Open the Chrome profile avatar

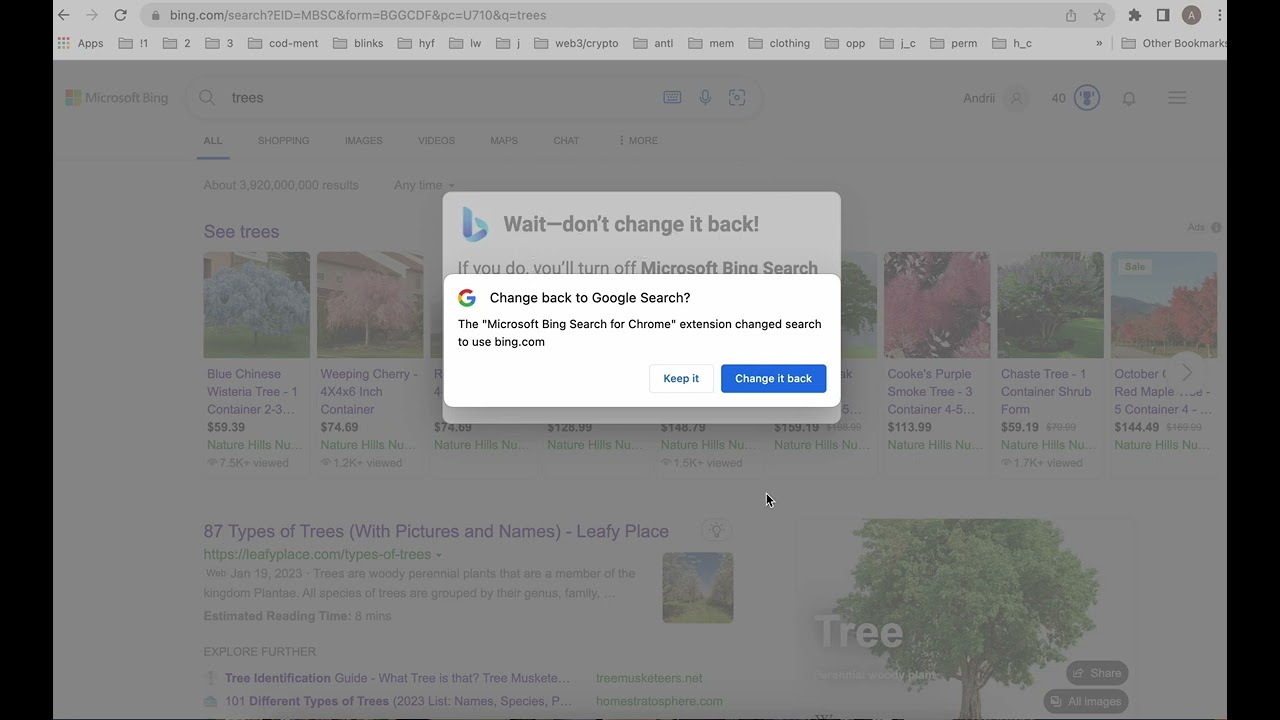pyautogui.click(x=1191, y=15)
